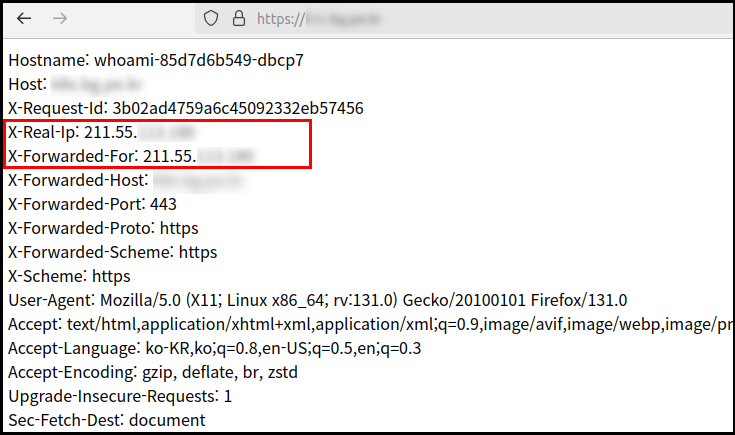Click the X-Forwarded-Scheme https line
This screenshot has height=435, width=735.
[x=112, y=252]
